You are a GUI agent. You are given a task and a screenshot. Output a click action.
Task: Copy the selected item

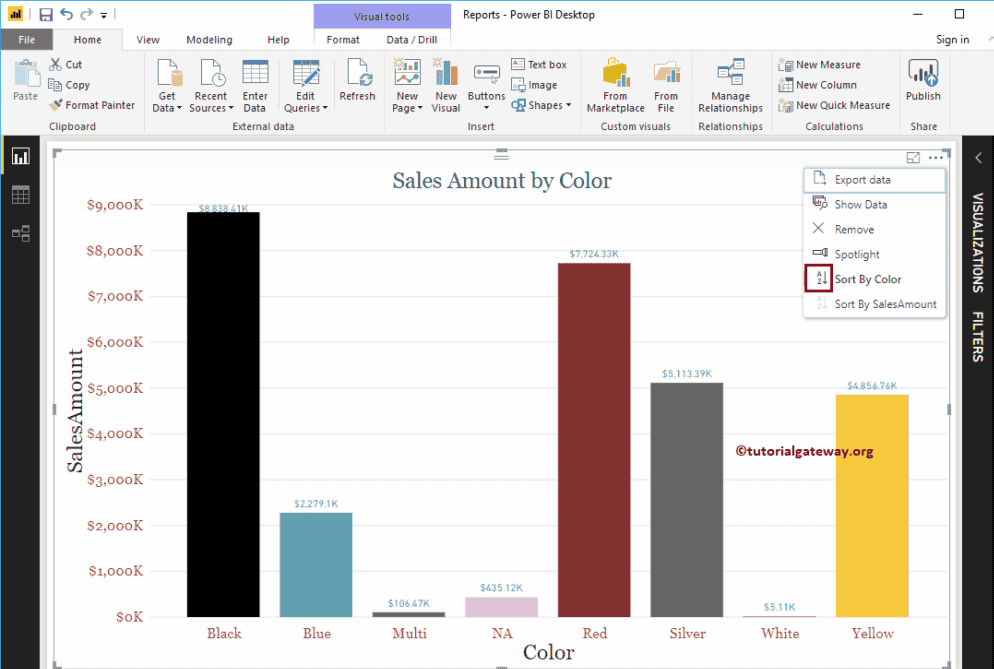[x=70, y=84]
